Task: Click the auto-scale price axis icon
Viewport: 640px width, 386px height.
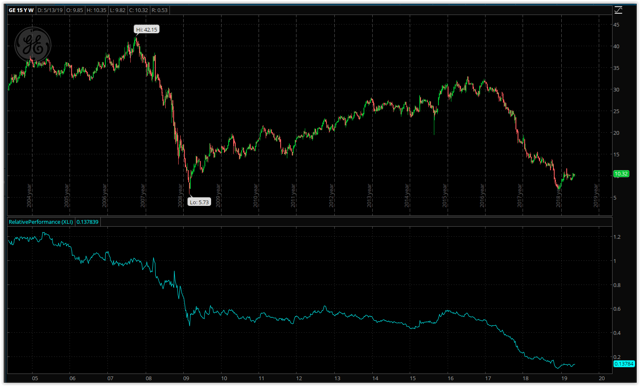Action: [618, 10]
